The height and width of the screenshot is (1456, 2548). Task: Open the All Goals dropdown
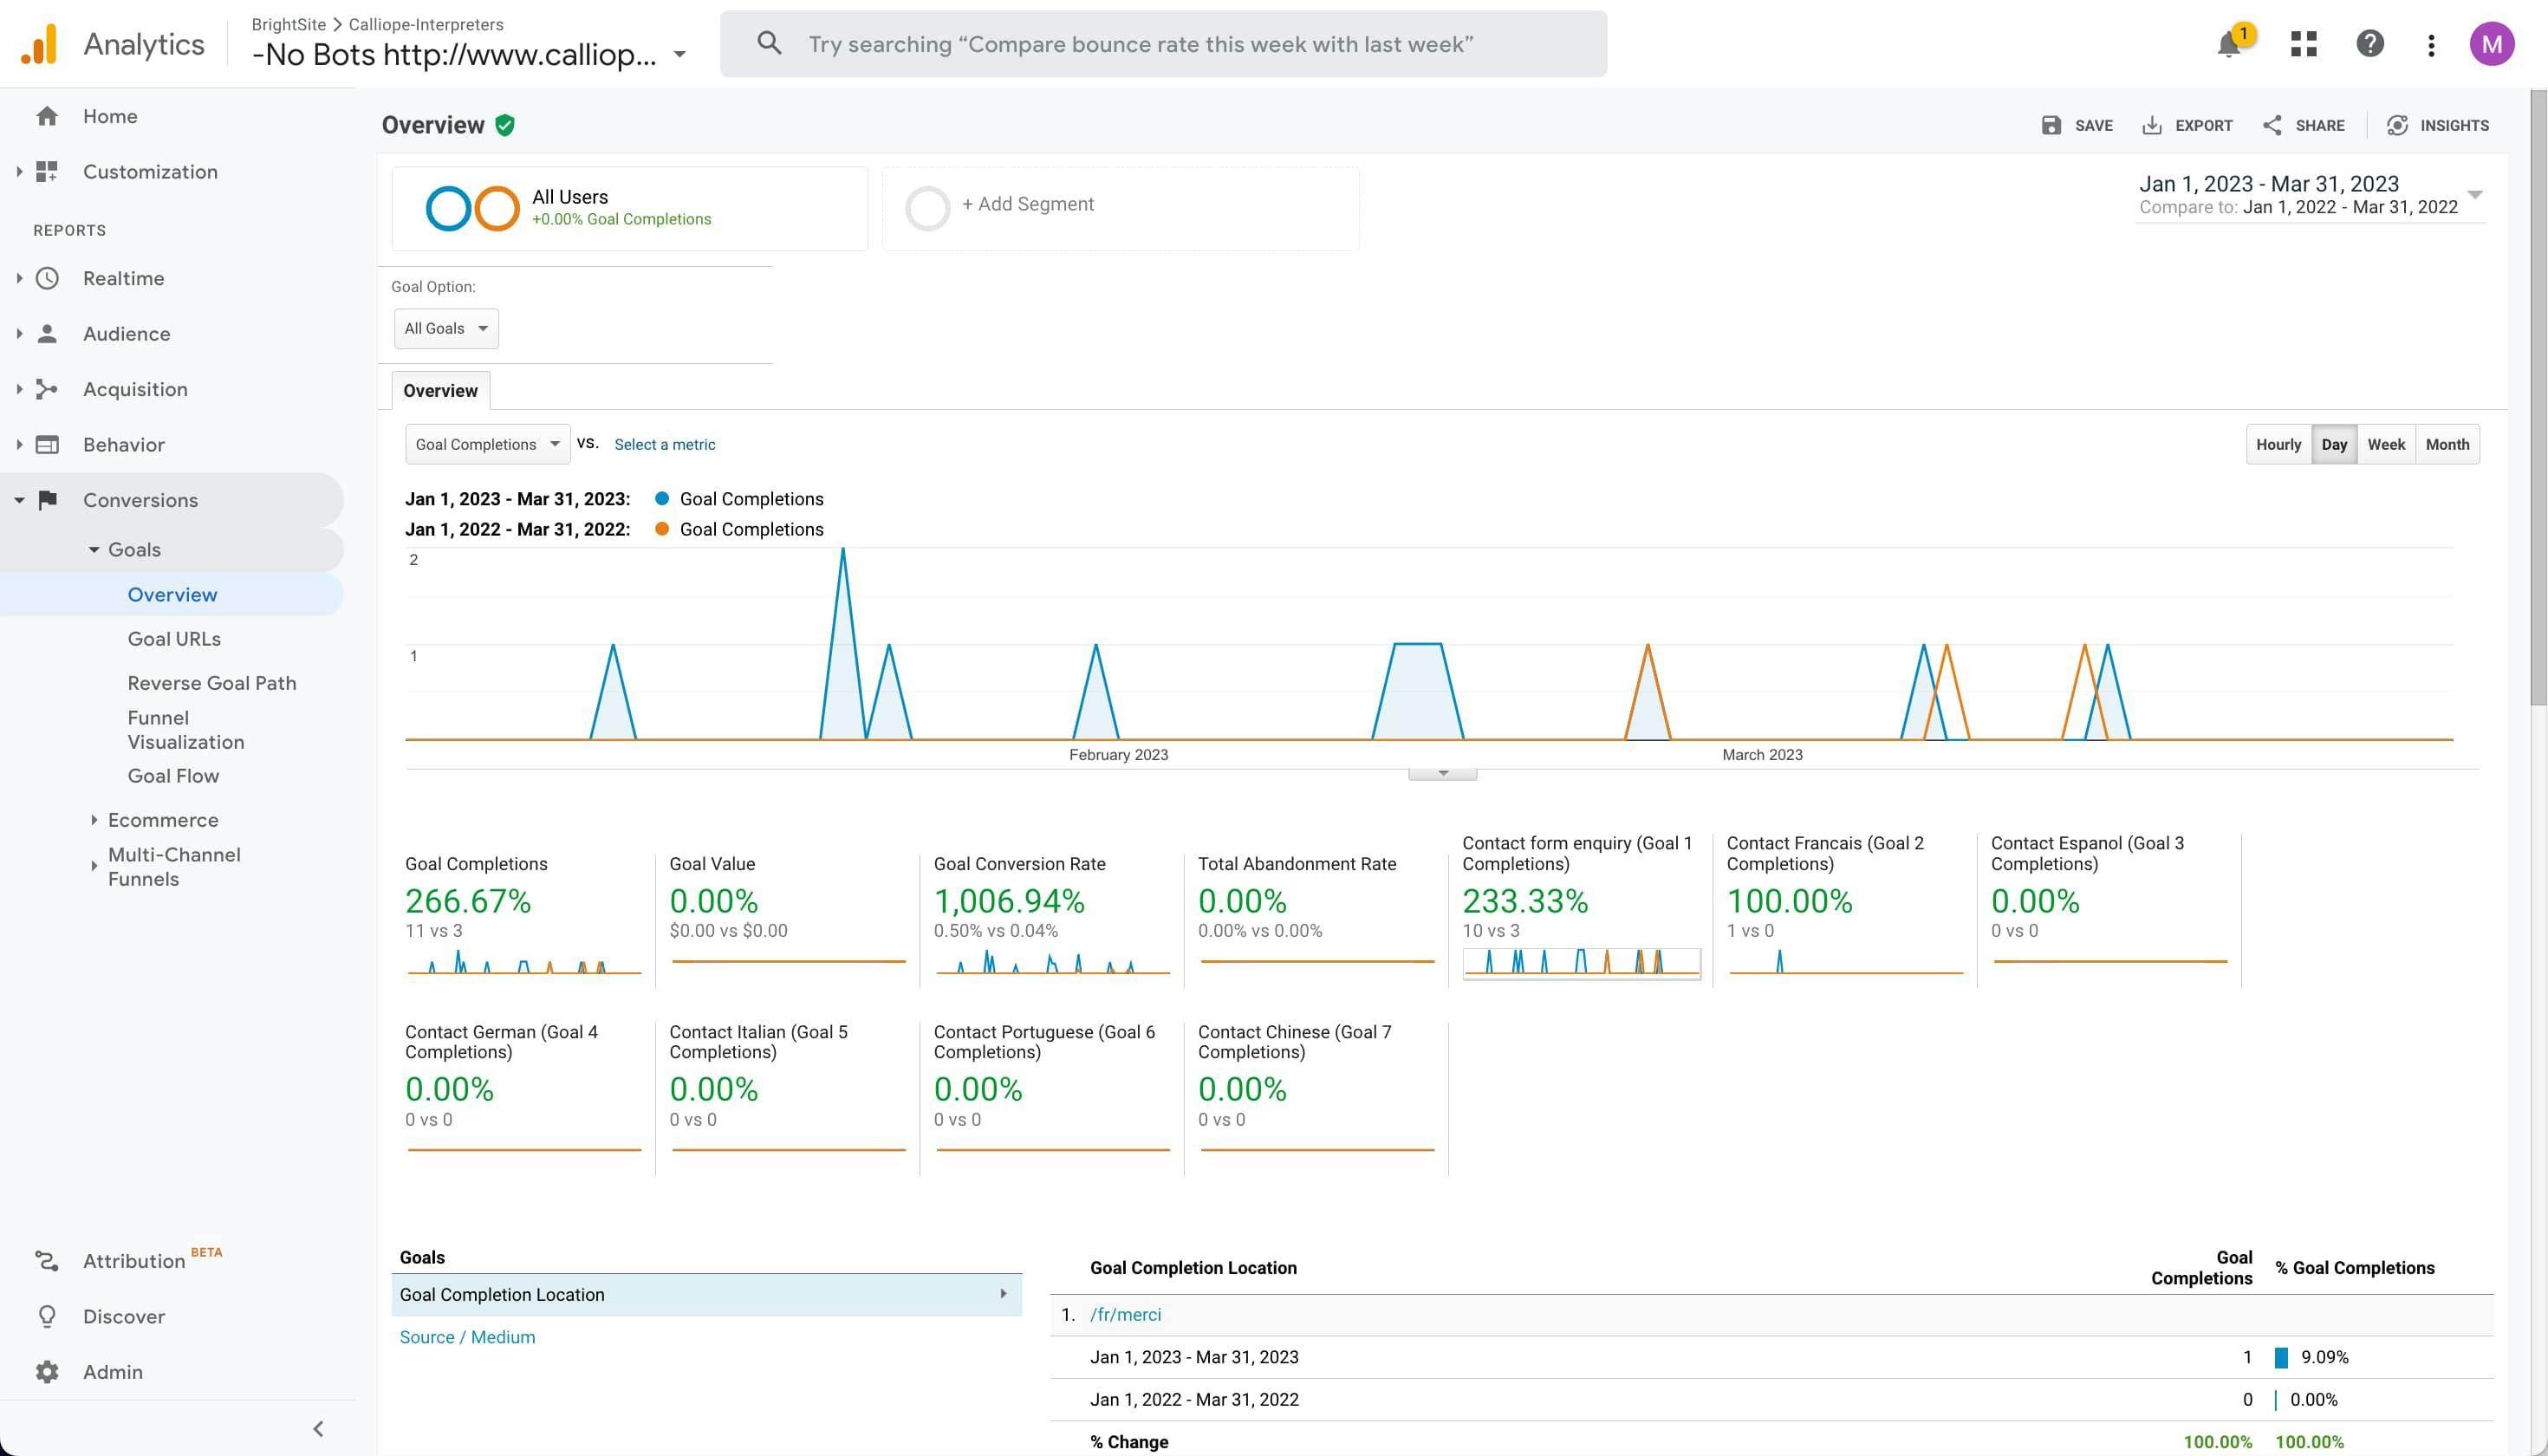click(446, 328)
